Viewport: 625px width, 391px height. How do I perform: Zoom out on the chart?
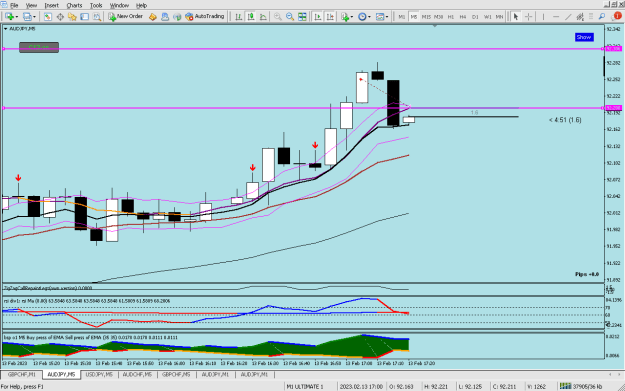point(290,16)
